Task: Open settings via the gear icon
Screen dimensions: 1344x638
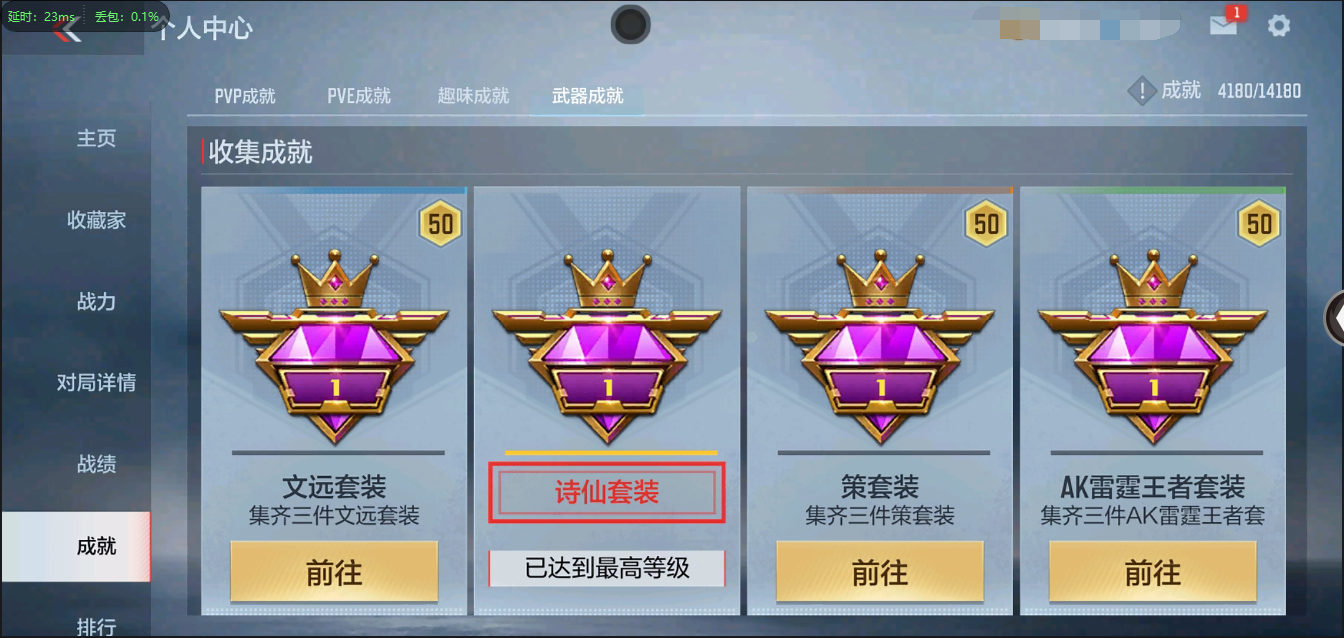Action: click(x=1279, y=26)
